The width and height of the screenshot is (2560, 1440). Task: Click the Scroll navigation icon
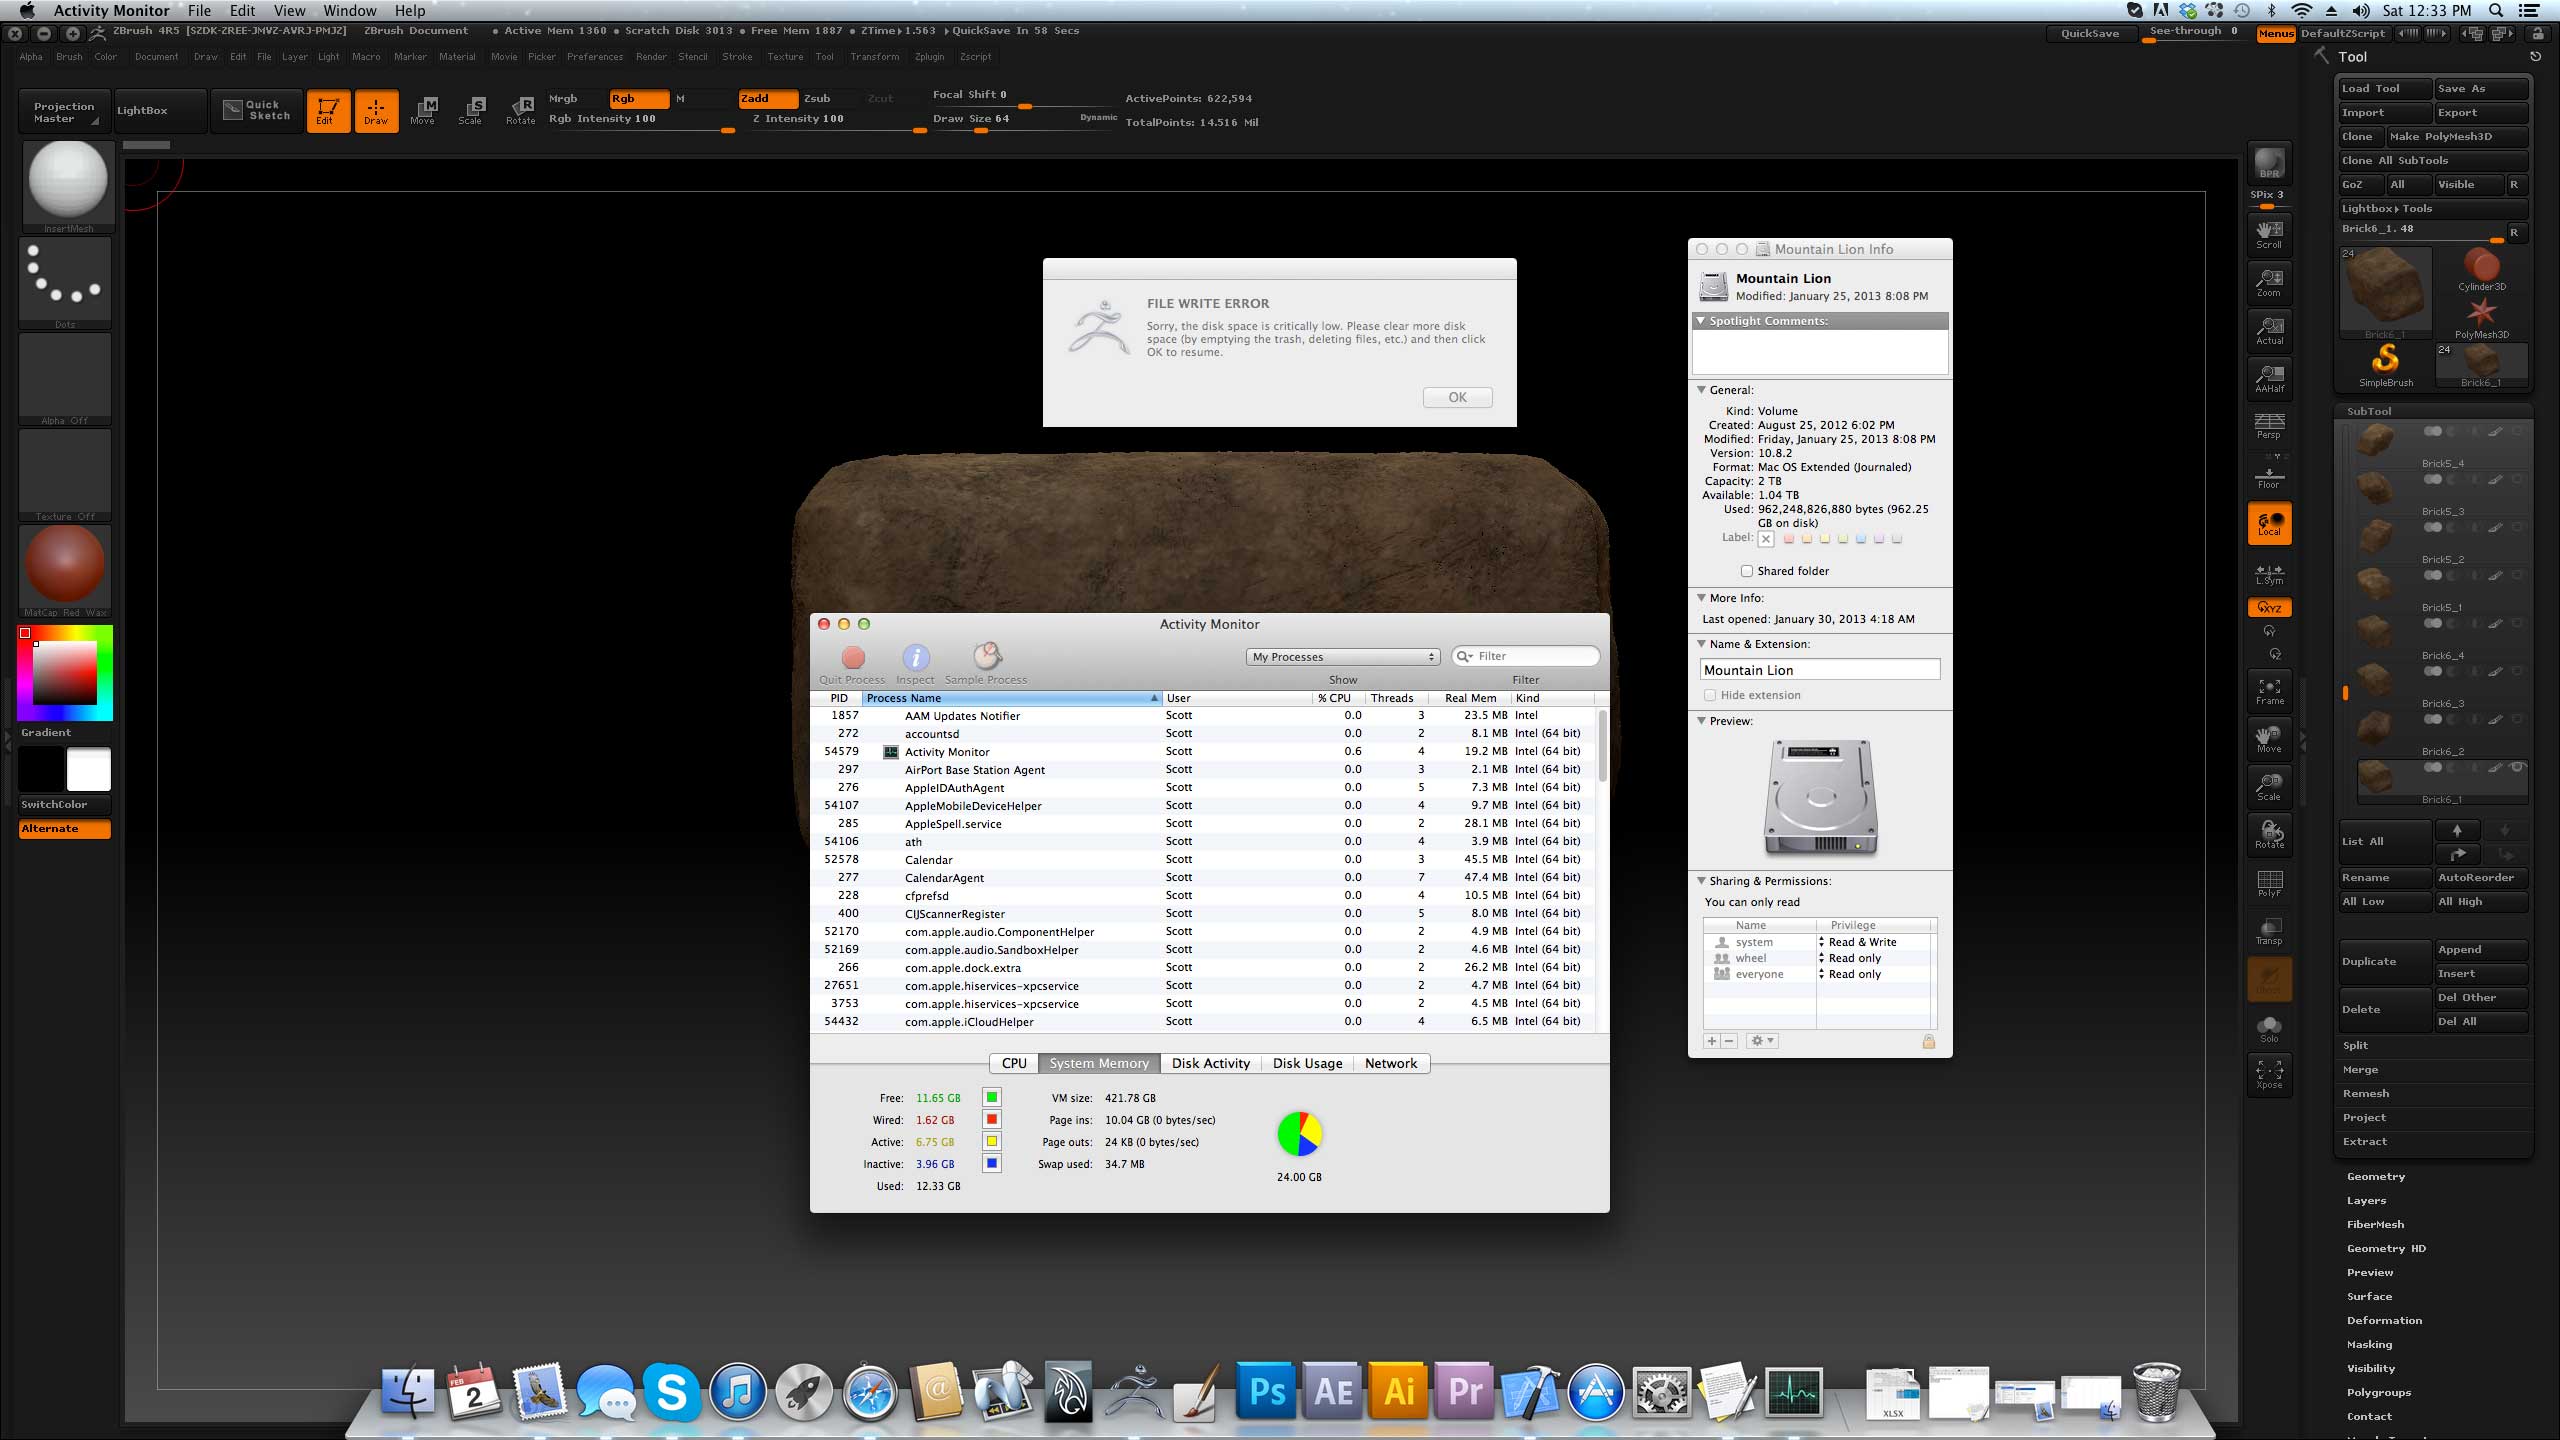pos(2269,235)
